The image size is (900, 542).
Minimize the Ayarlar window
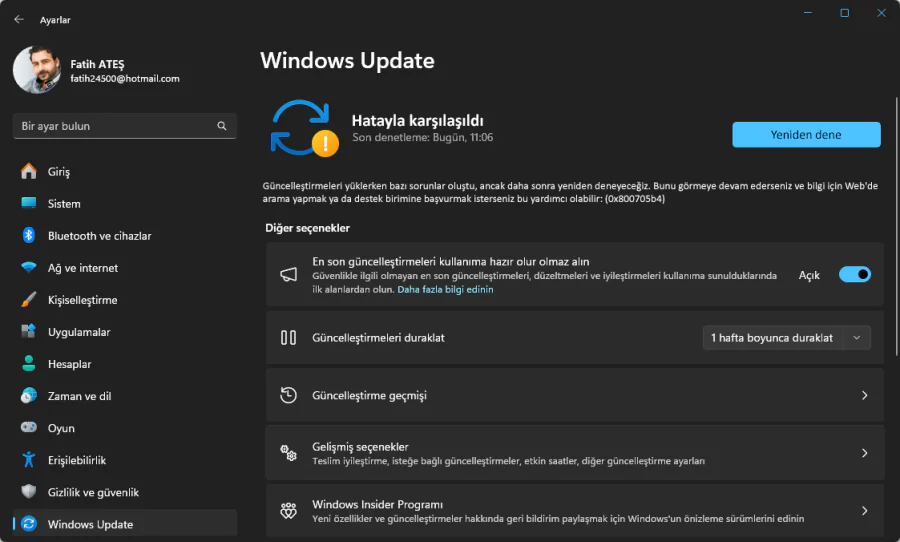coord(808,13)
